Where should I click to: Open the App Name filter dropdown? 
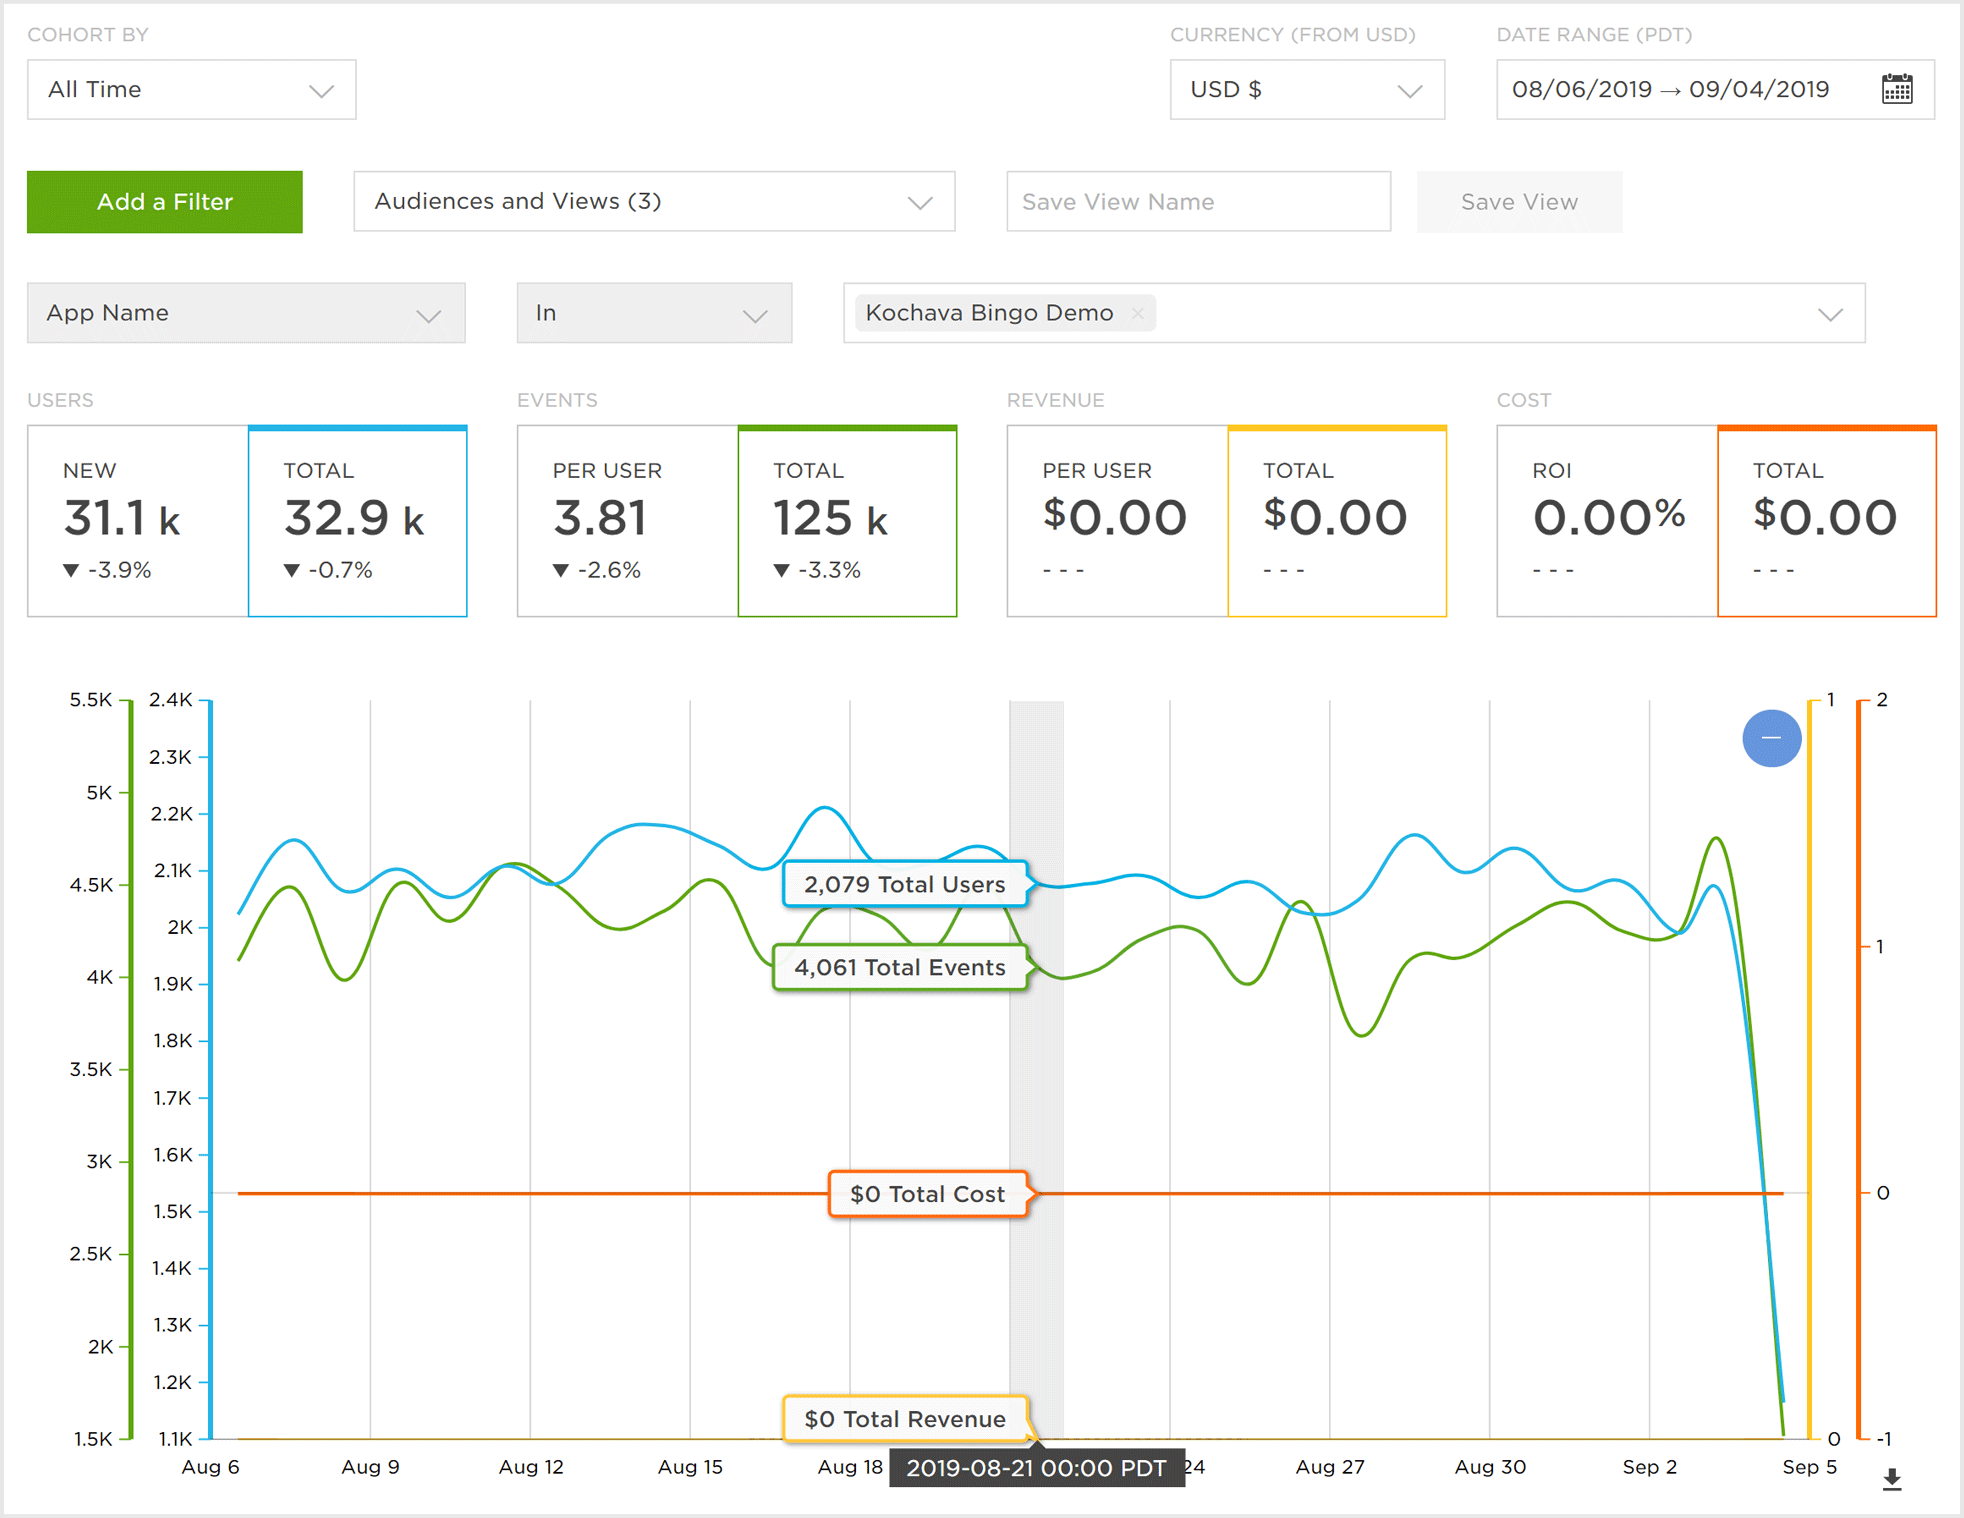(x=246, y=313)
